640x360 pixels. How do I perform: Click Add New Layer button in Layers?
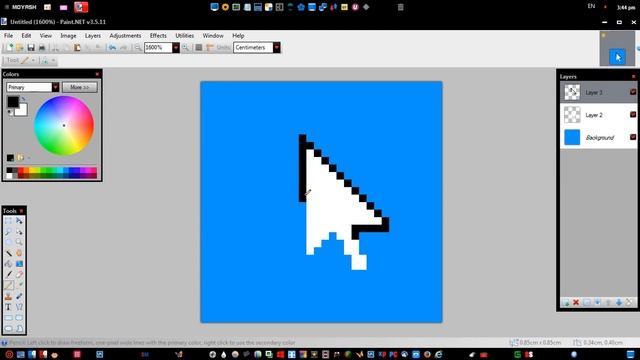click(x=566, y=302)
